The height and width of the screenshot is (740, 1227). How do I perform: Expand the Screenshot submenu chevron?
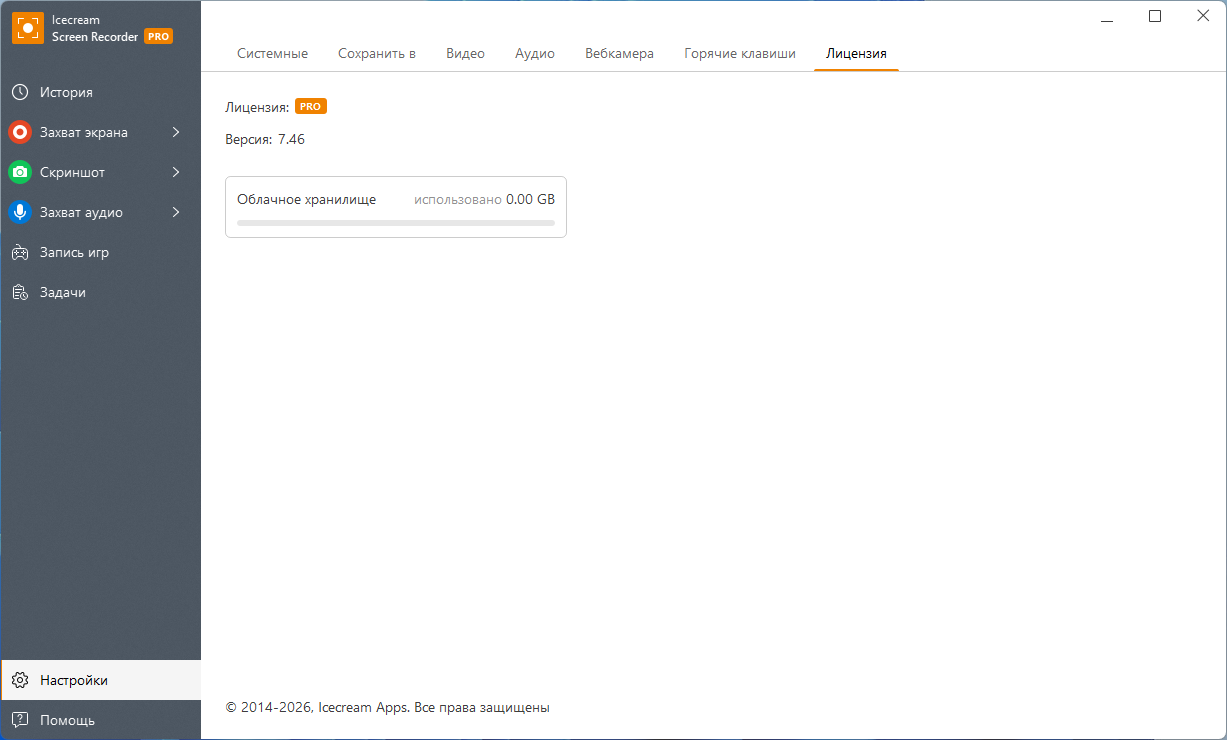click(x=176, y=172)
